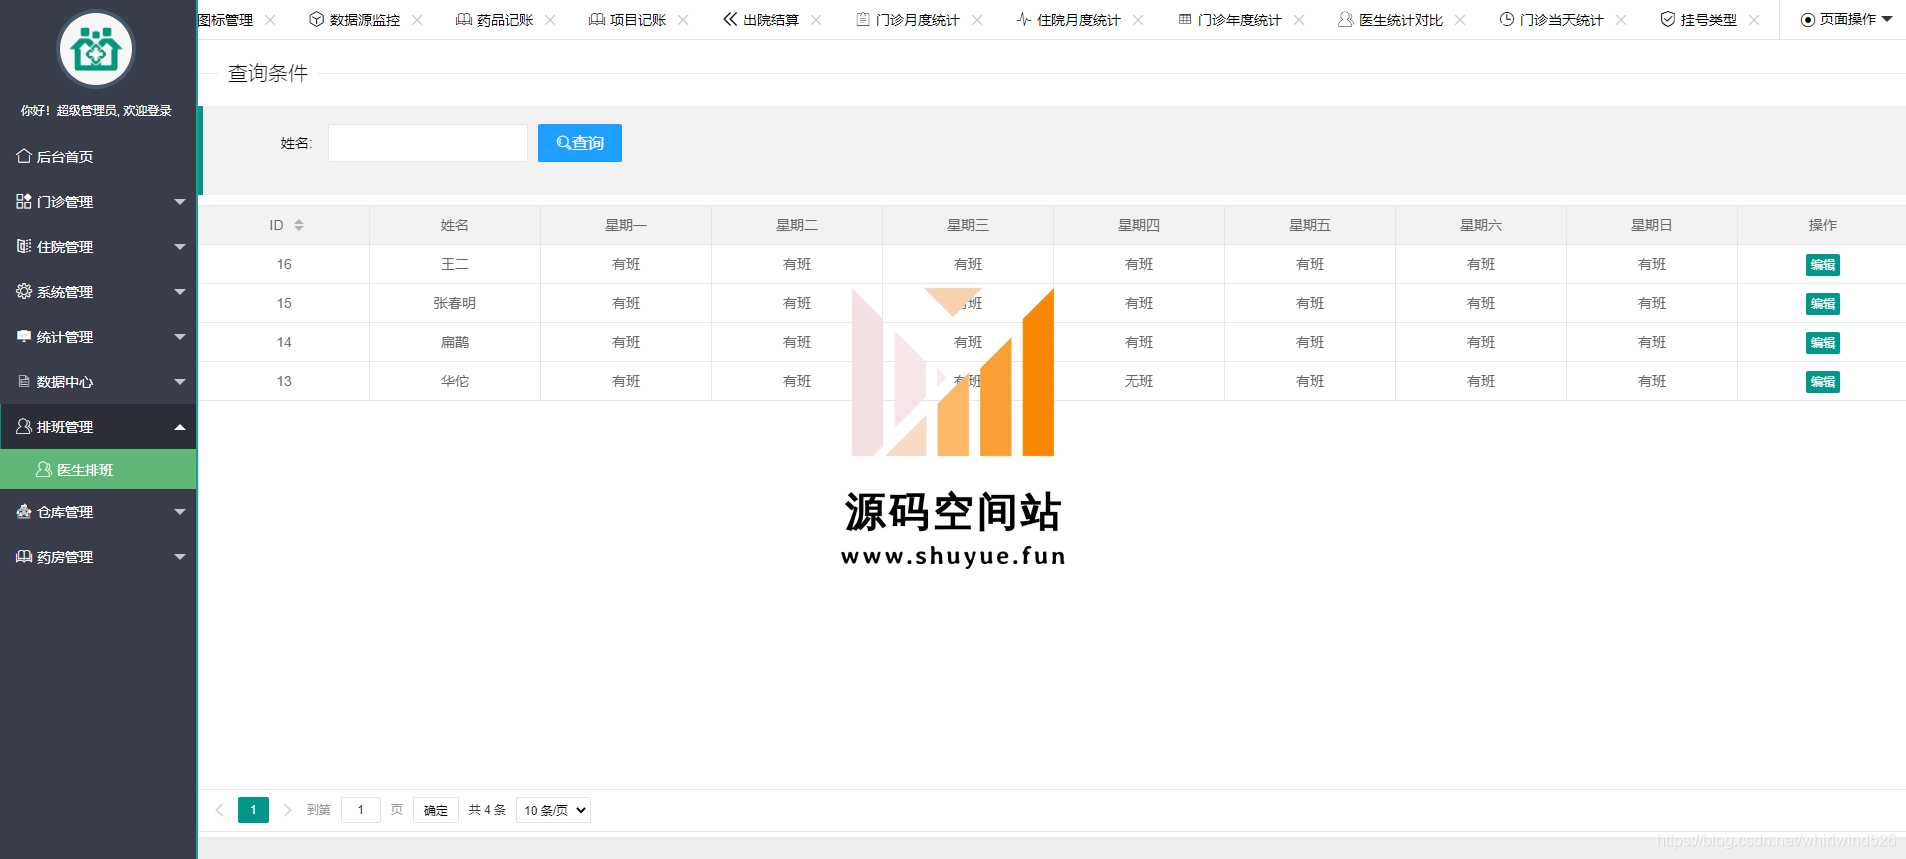The image size is (1906, 859).
Task: Open the 页面操作 dropdown
Action: coord(1846,19)
